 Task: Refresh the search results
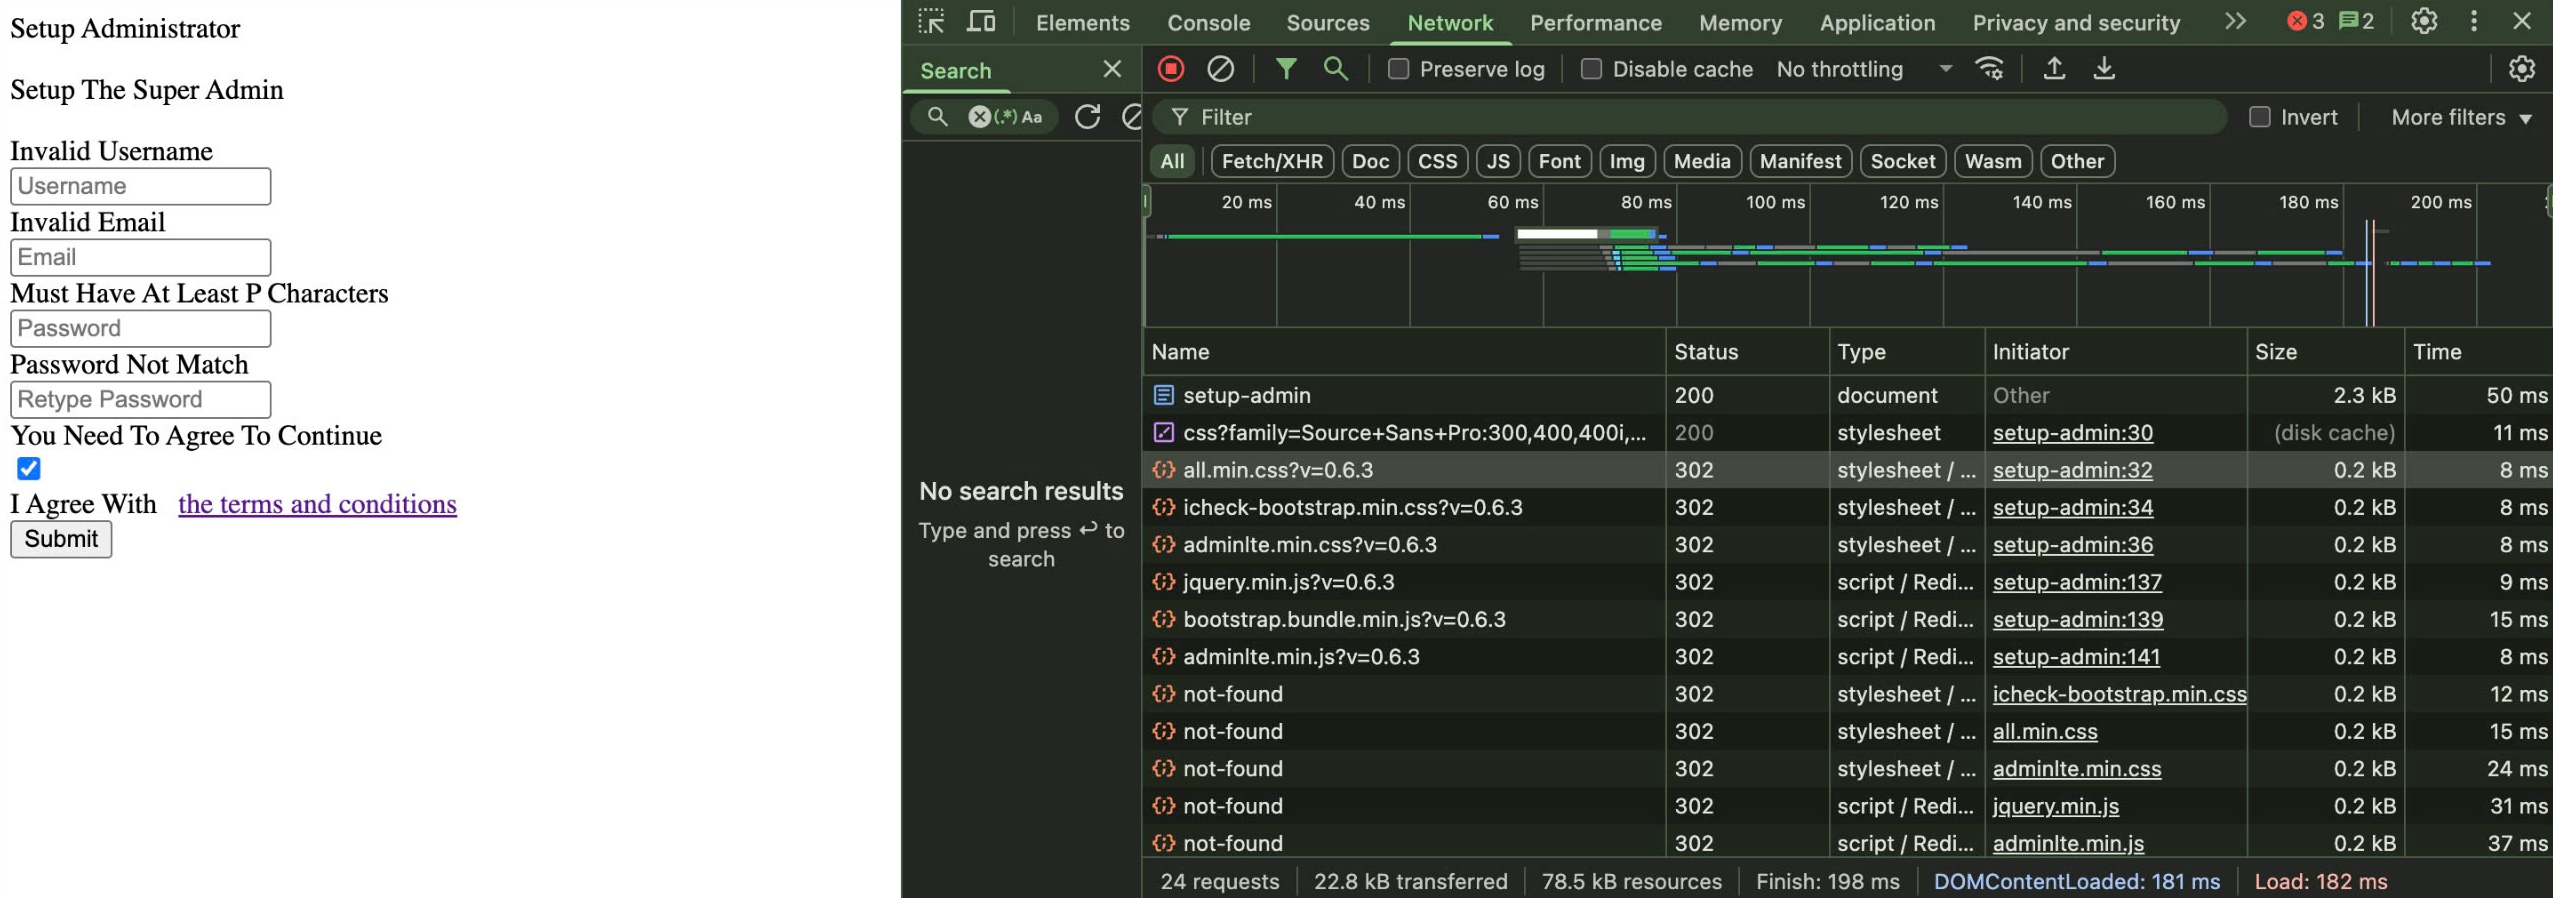click(x=1087, y=117)
